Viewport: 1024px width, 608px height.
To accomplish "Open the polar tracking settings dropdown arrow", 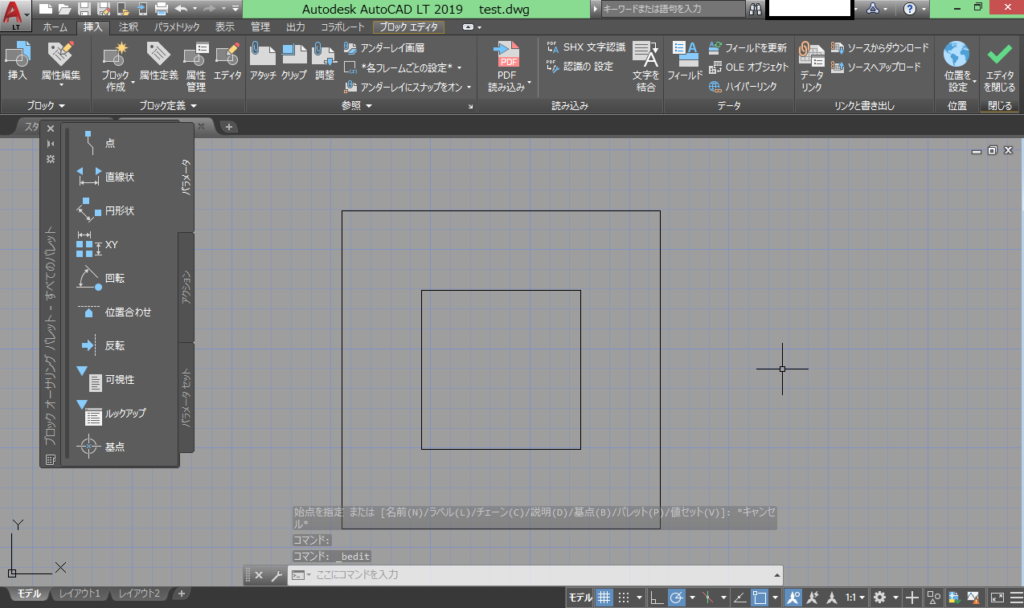I will 692,597.
